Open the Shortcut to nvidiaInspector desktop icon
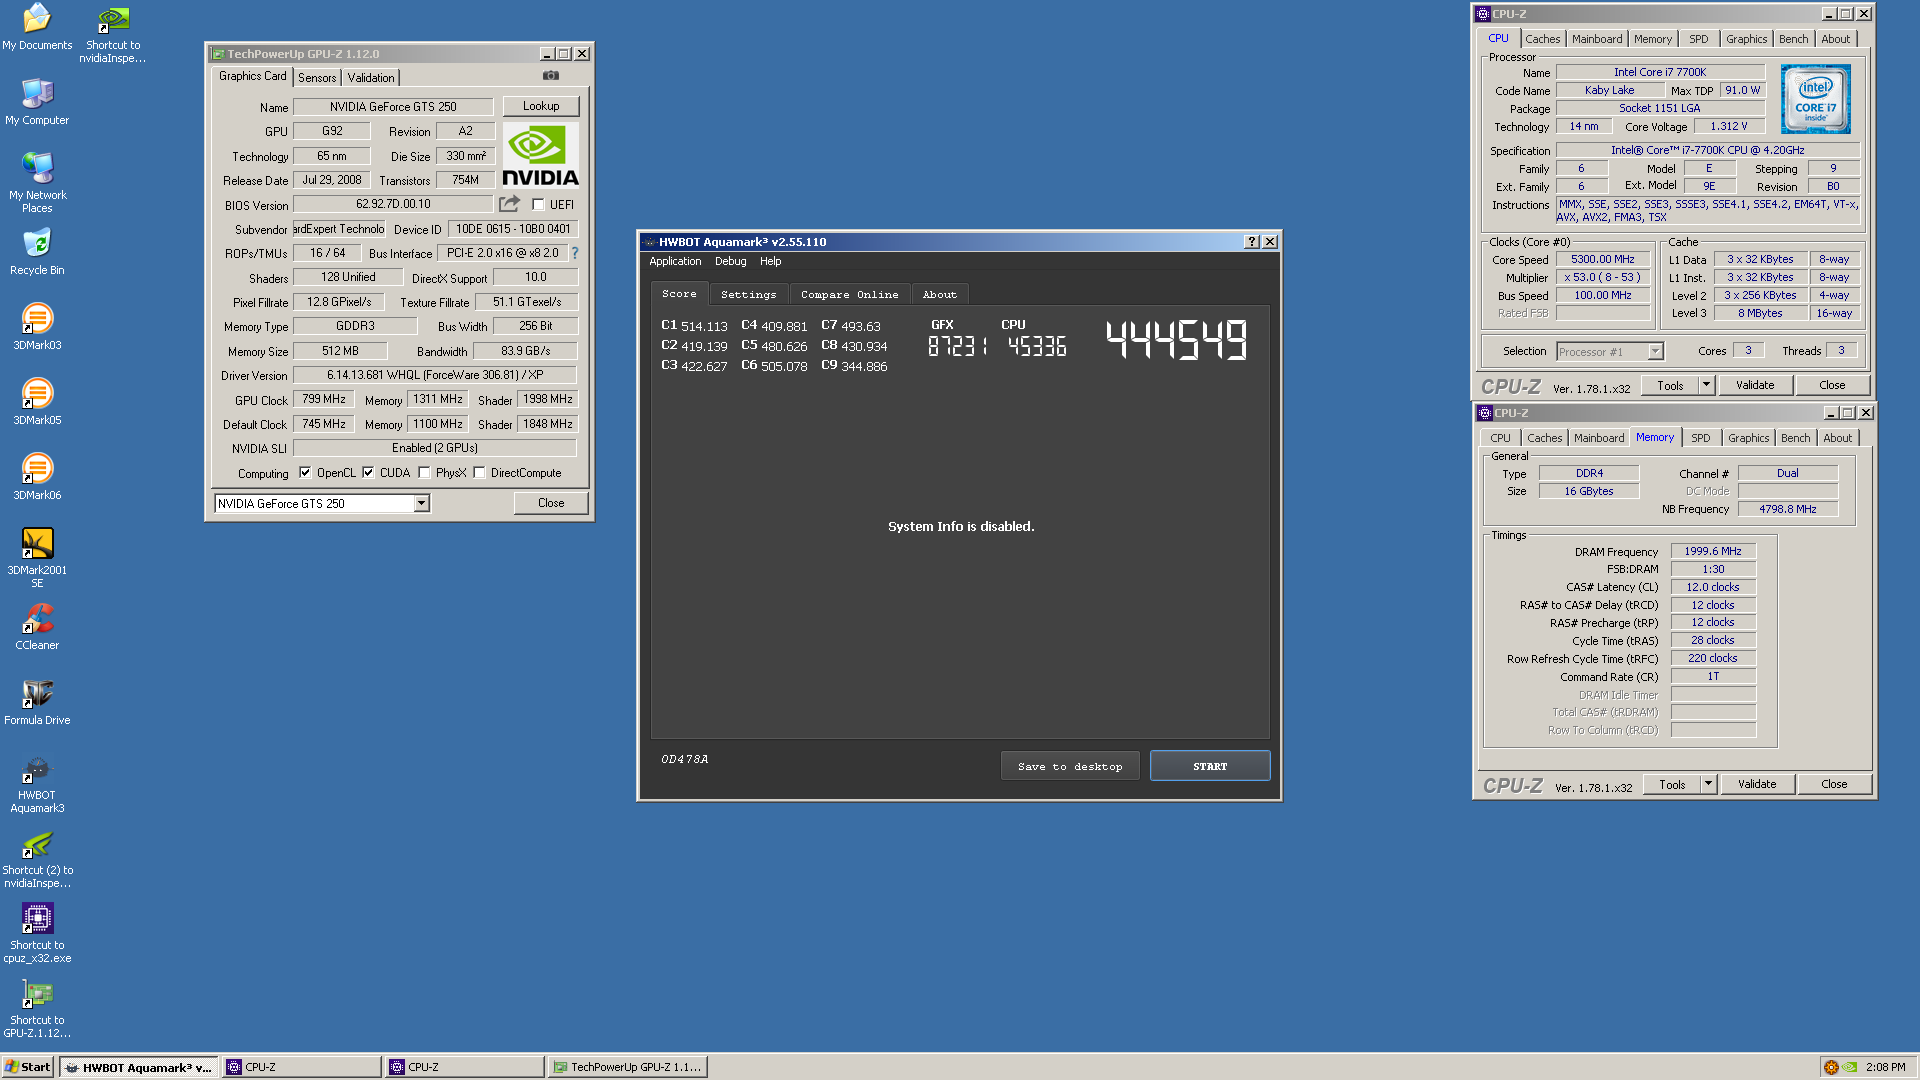 click(x=113, y=33)
